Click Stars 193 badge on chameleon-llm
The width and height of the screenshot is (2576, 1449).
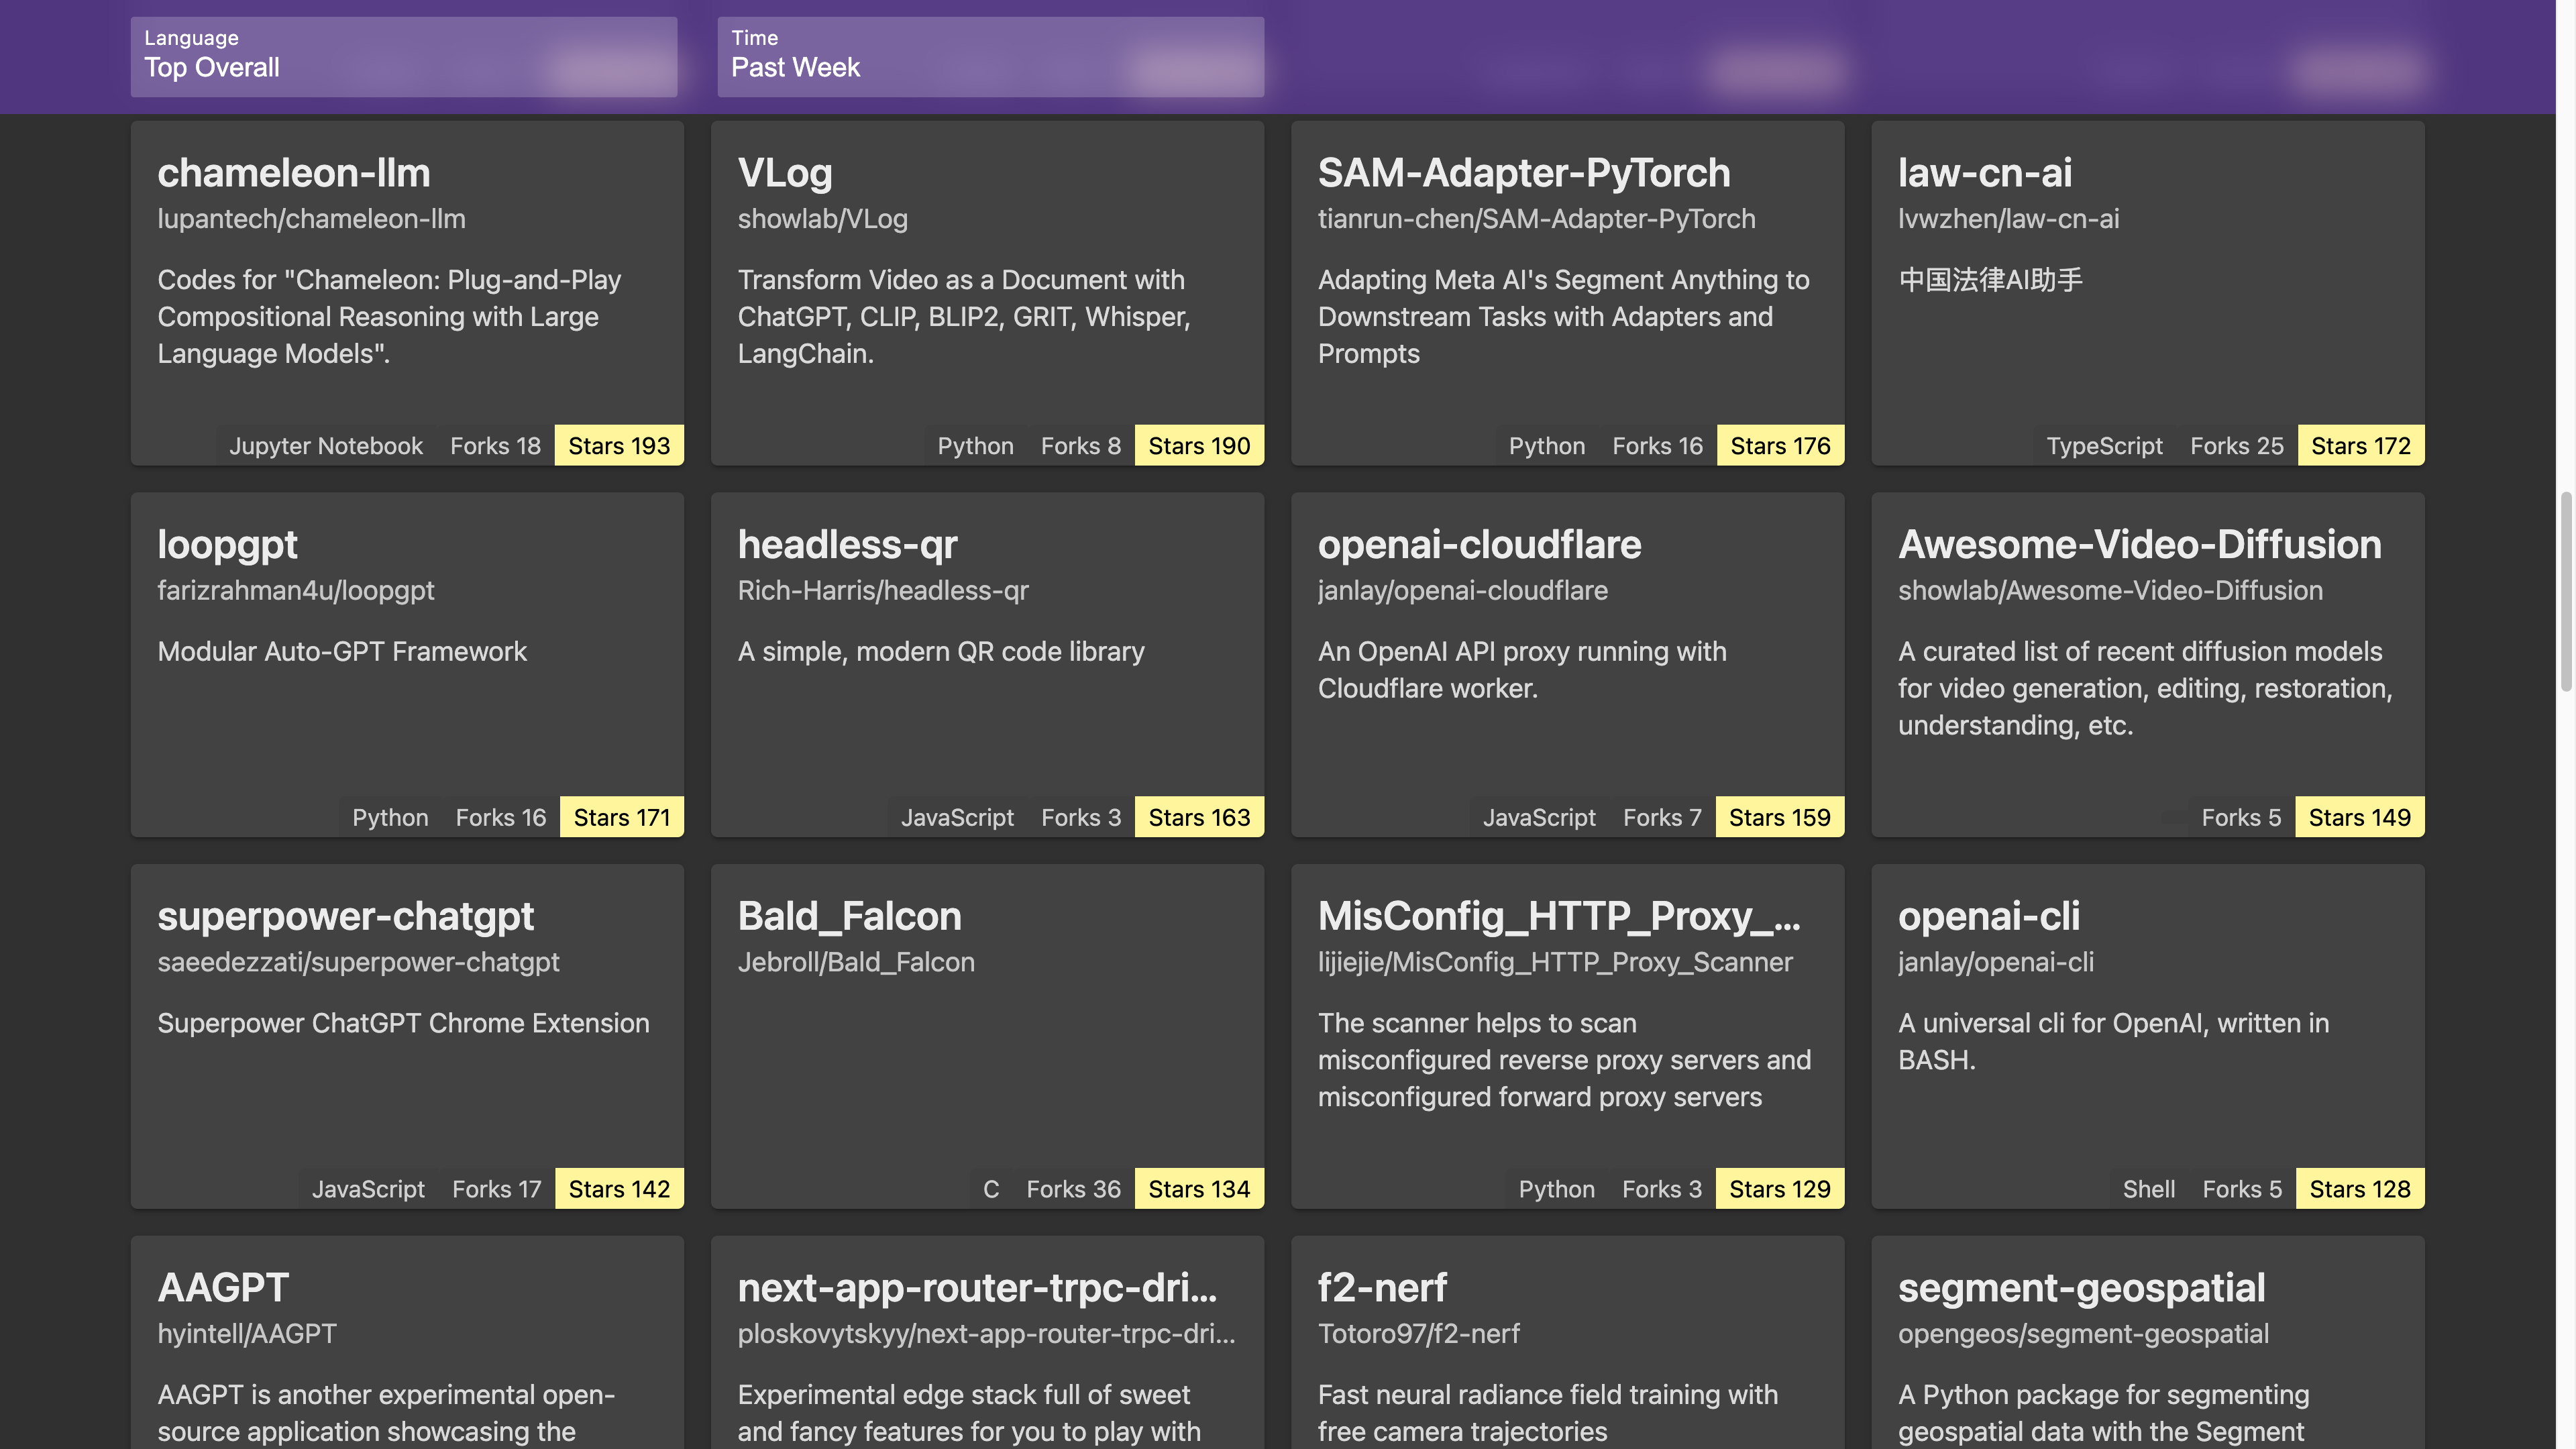pos(619,446)
